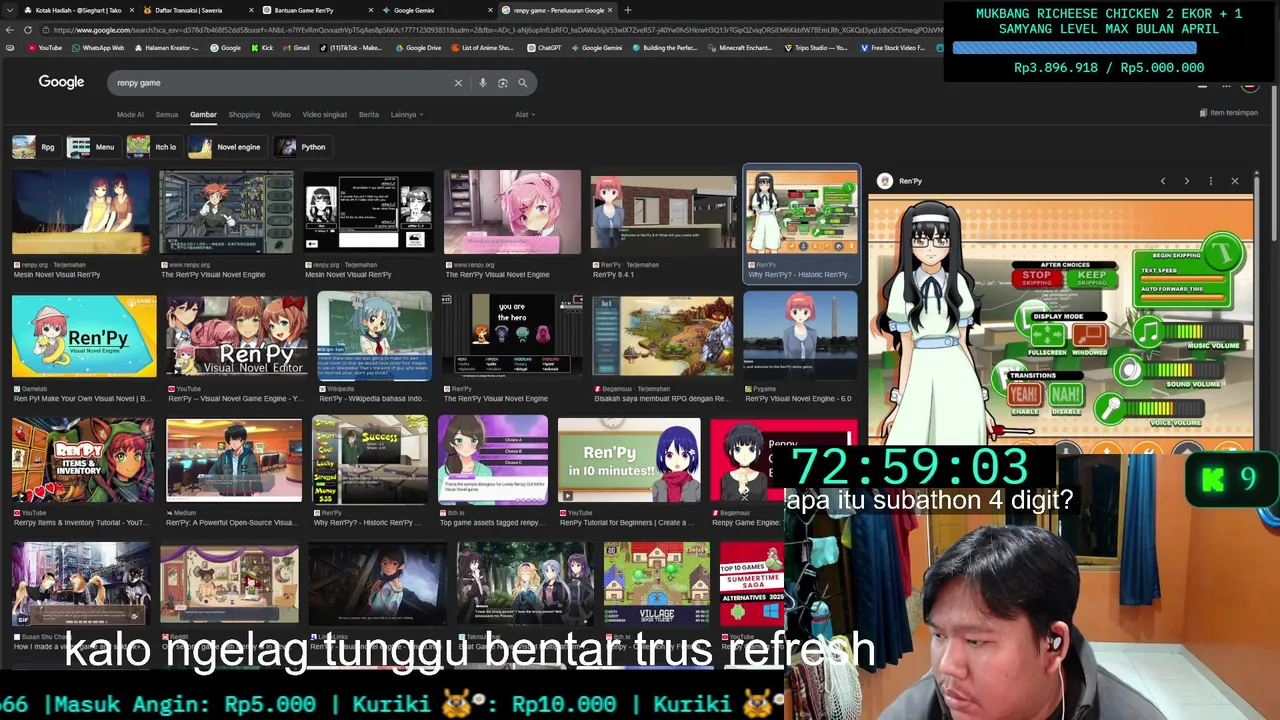
Task: Submit search using the magnifier icon
Action: tap(522, 83)
